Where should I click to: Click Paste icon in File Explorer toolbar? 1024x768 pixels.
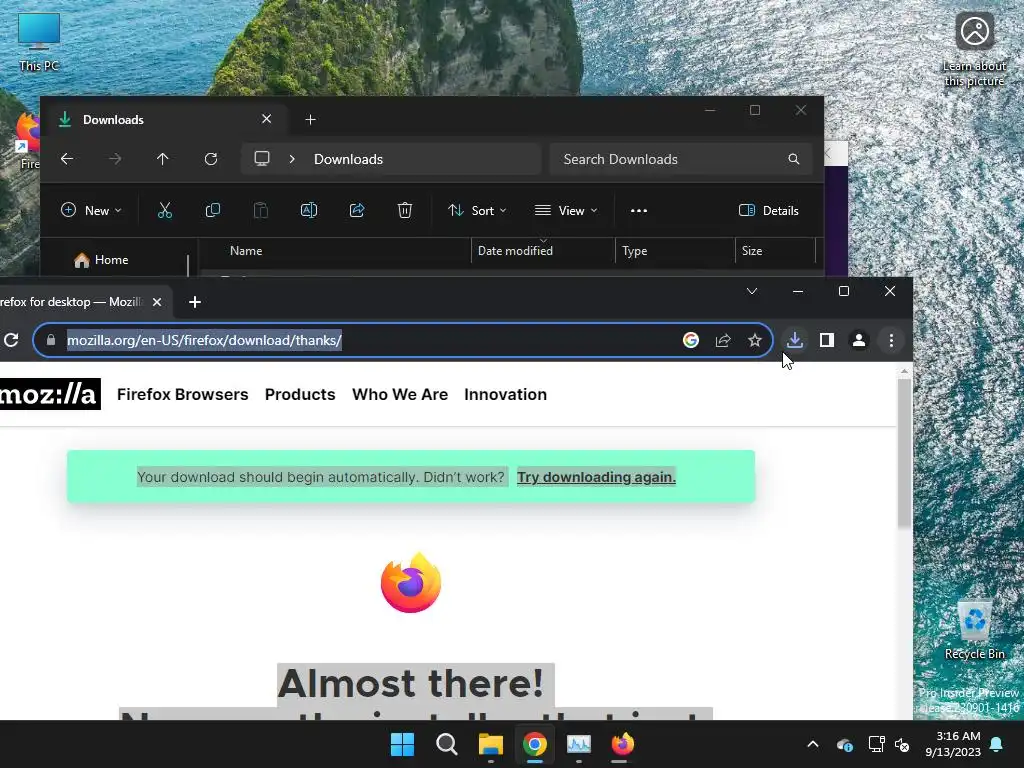[x=261, y=210]
